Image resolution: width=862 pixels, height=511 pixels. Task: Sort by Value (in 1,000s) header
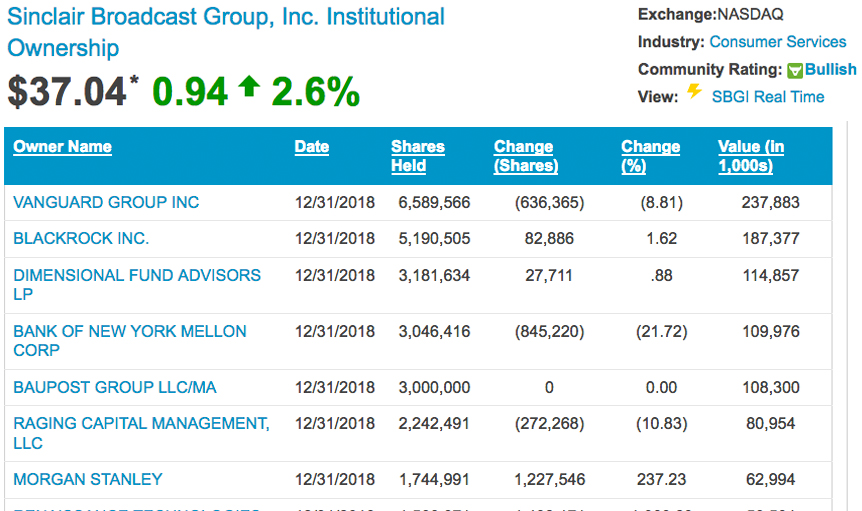tap(751, 156)
